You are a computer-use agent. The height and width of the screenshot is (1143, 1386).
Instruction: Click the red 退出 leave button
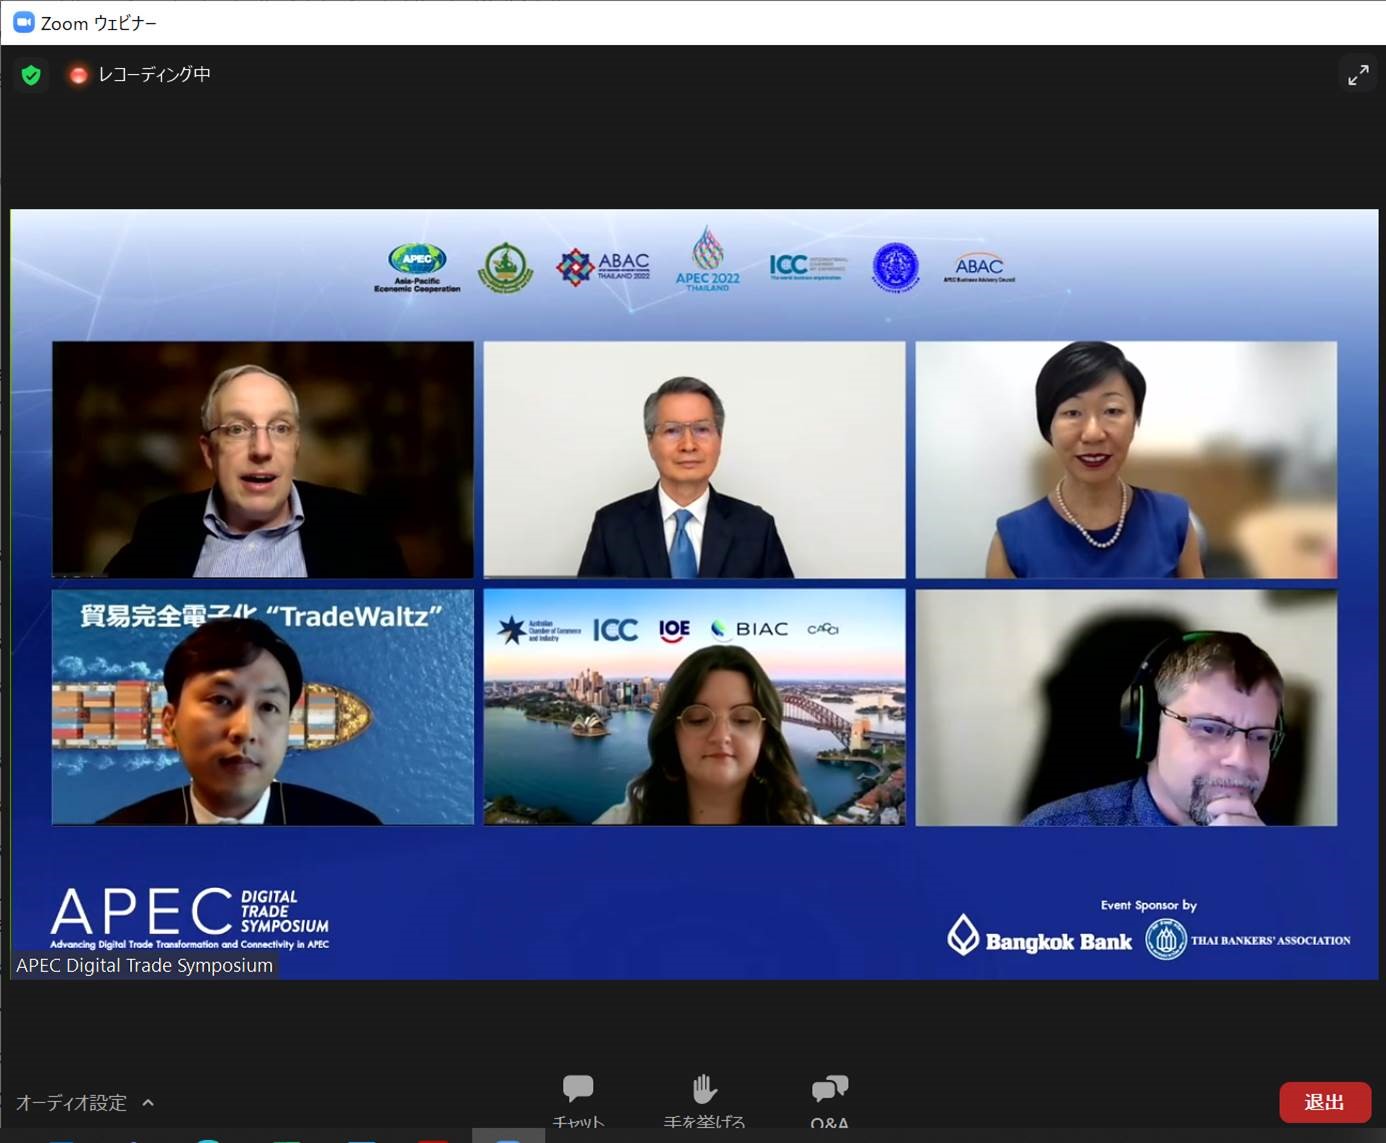pos(1325,1102)
